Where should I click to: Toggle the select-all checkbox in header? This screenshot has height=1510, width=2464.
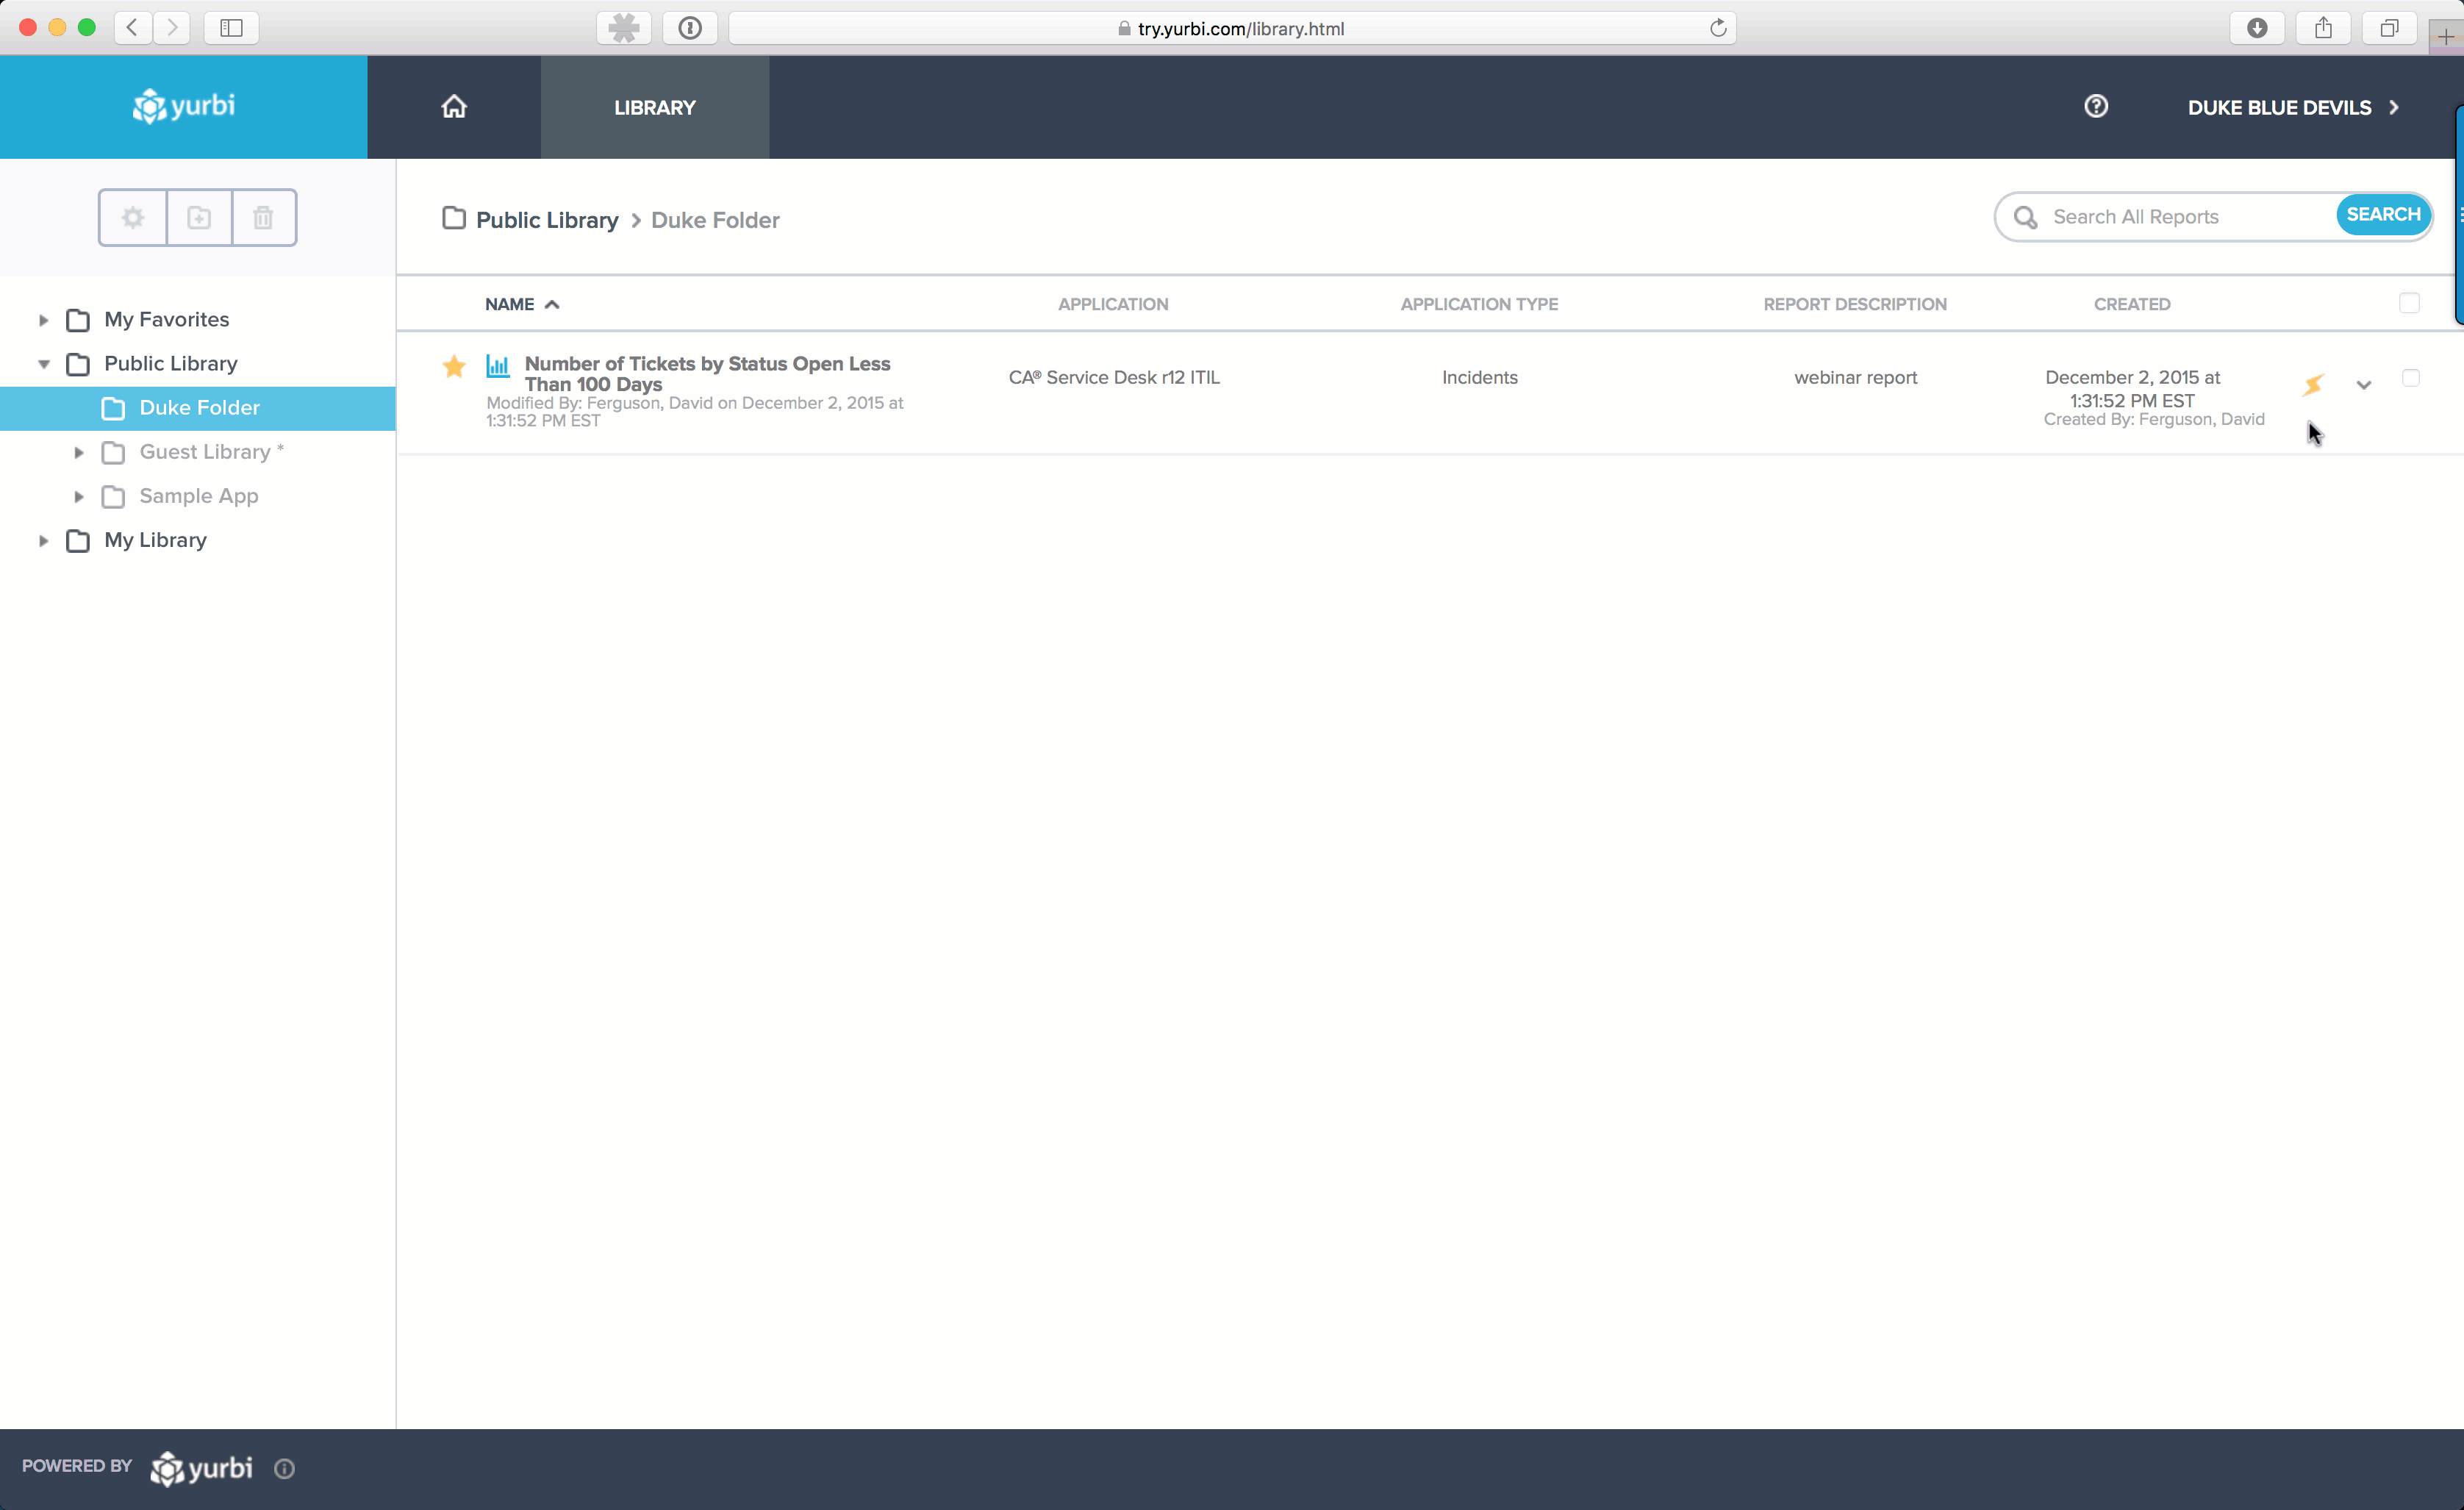(2409, 303)
